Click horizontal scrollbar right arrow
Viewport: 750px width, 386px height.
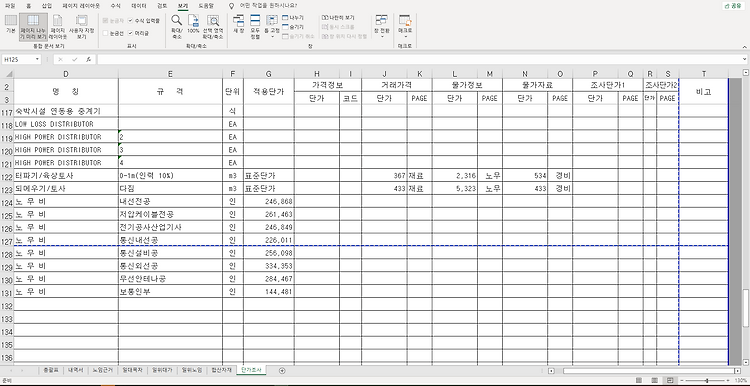pyautogui.click(x=737, y=370)
